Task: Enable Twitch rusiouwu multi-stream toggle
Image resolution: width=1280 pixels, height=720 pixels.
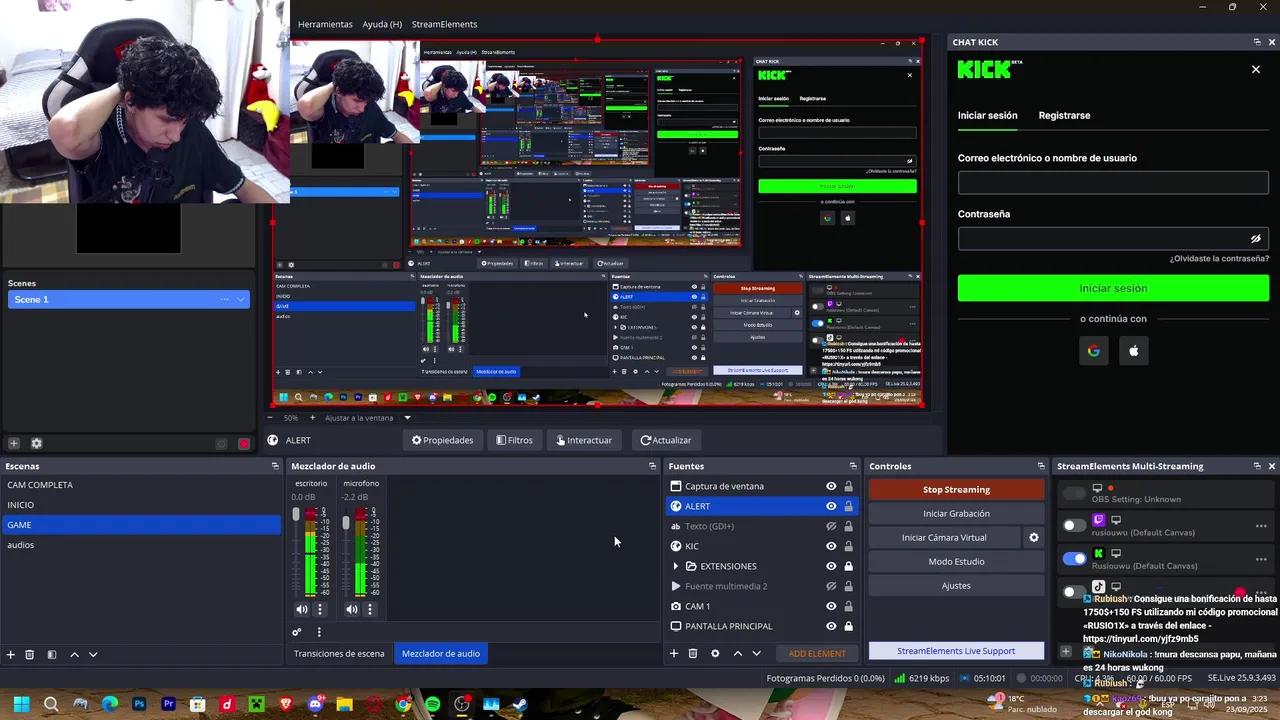Action: tap(1074, 525)
